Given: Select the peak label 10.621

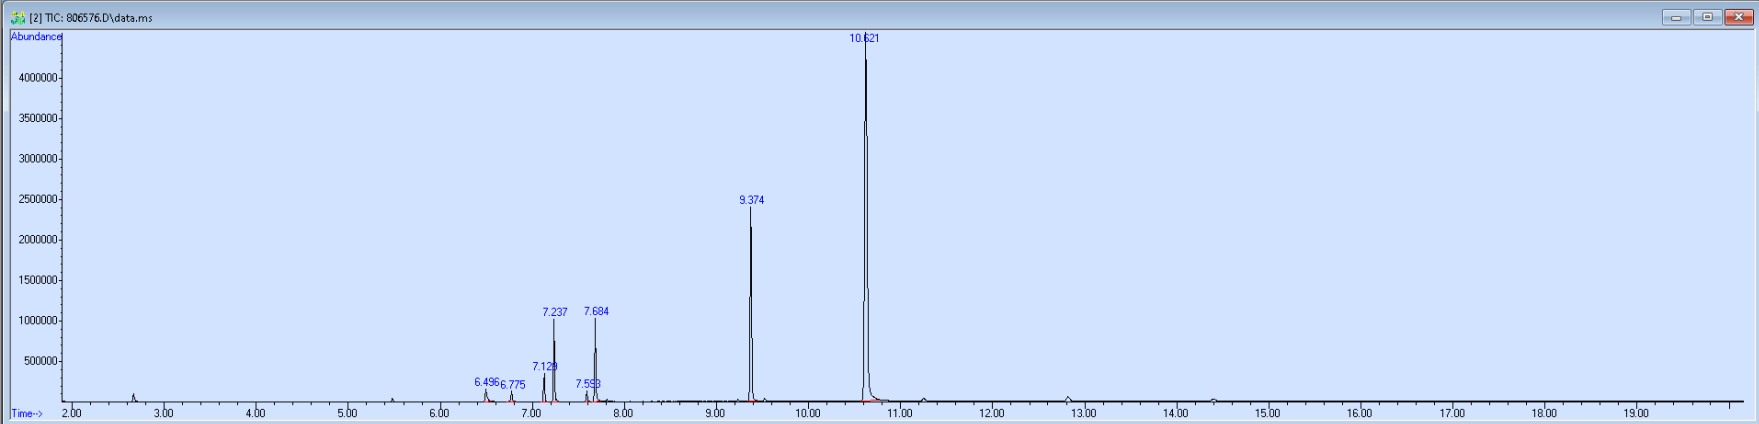Looking at the screenshot, I should tap(865, 38).
